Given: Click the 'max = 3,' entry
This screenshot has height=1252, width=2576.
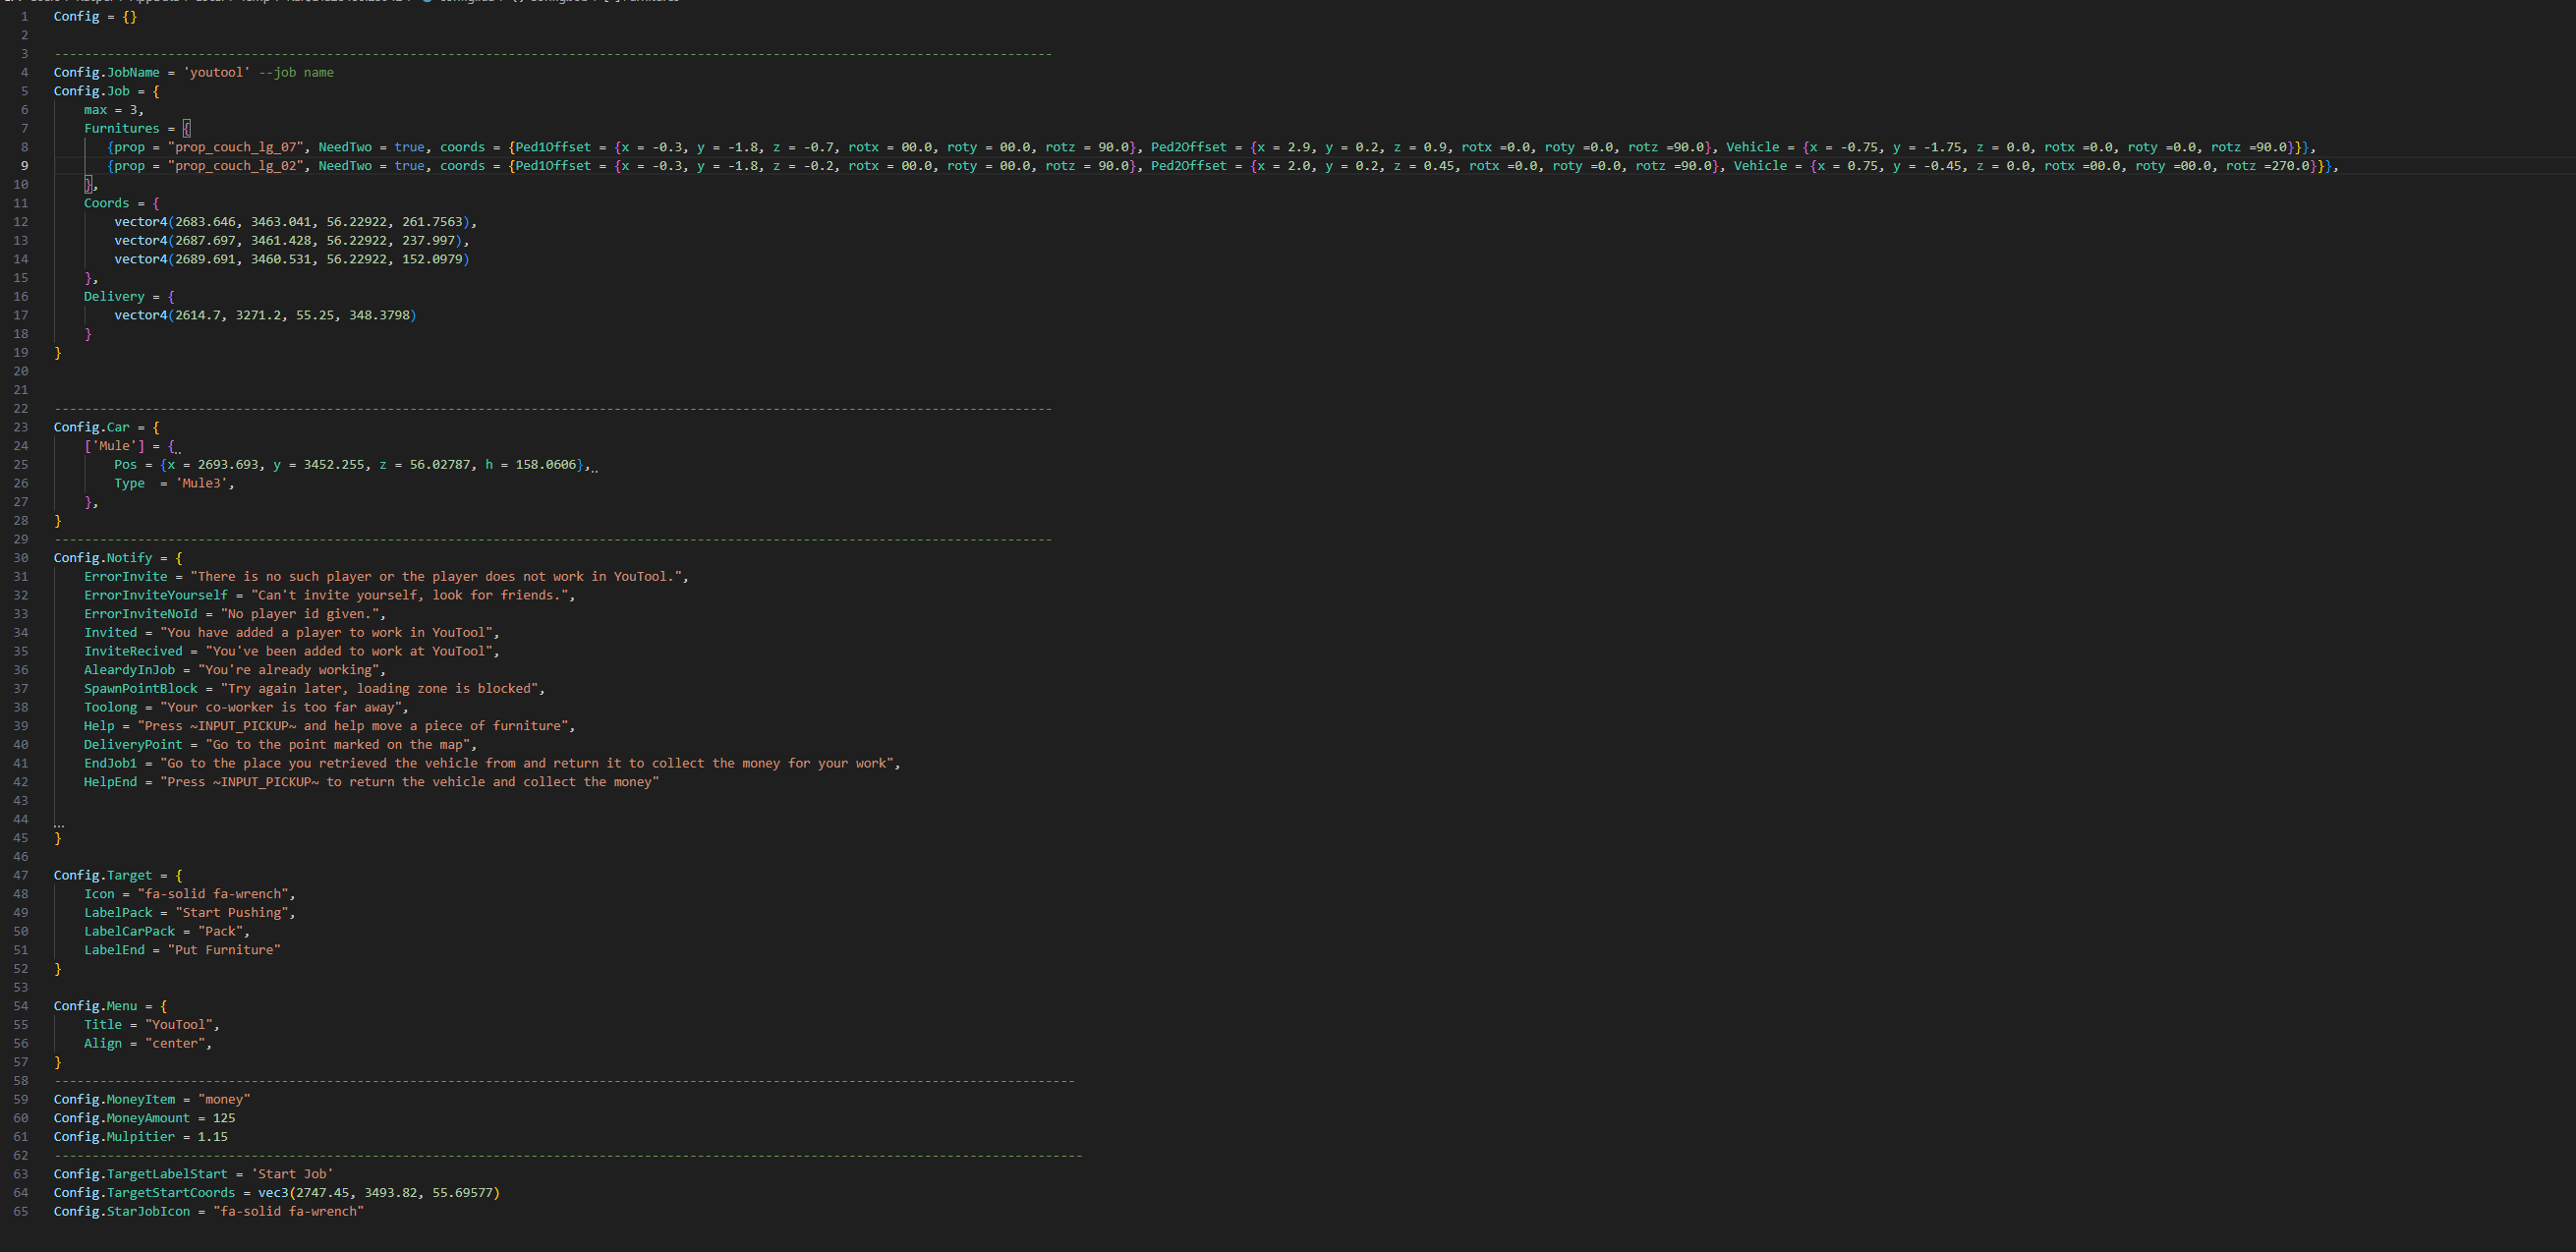Looking at the screenshot, I should click(114, 110).
